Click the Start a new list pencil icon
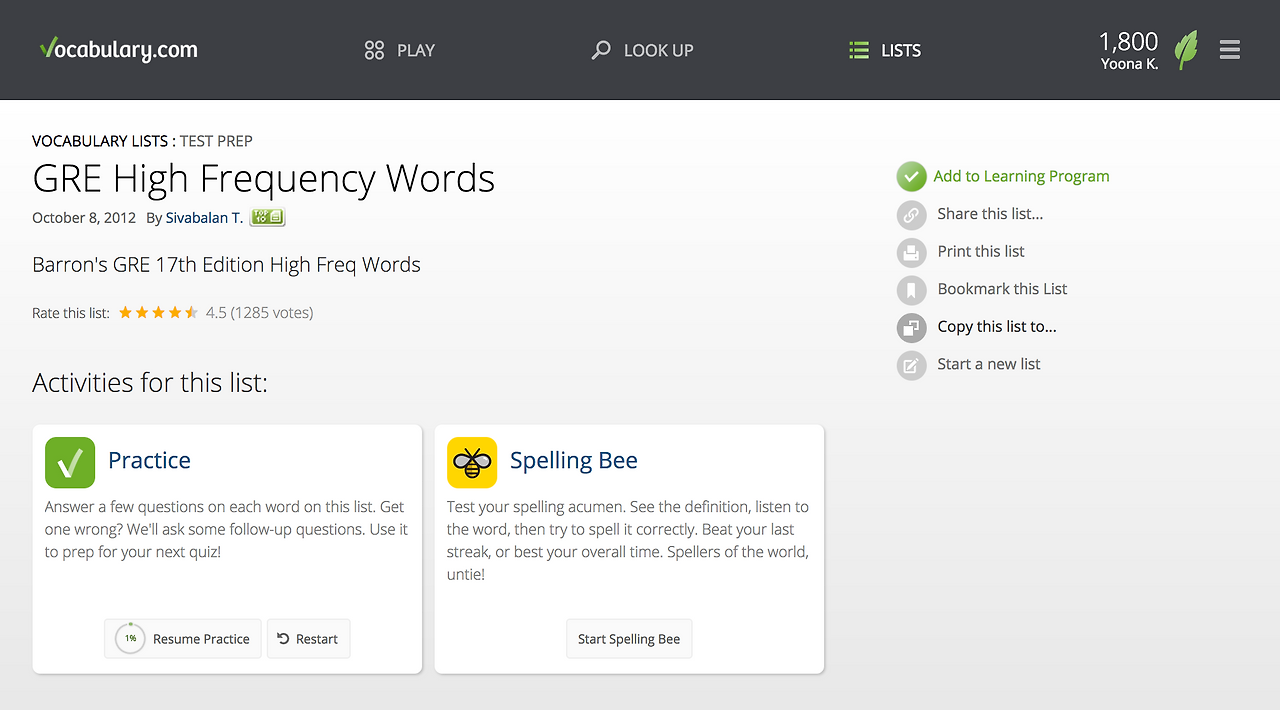 point(911,365)
